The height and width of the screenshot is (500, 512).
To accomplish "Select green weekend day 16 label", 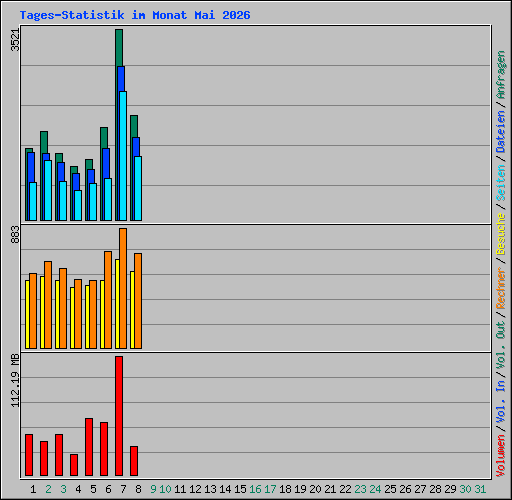I will coord(255,489).
